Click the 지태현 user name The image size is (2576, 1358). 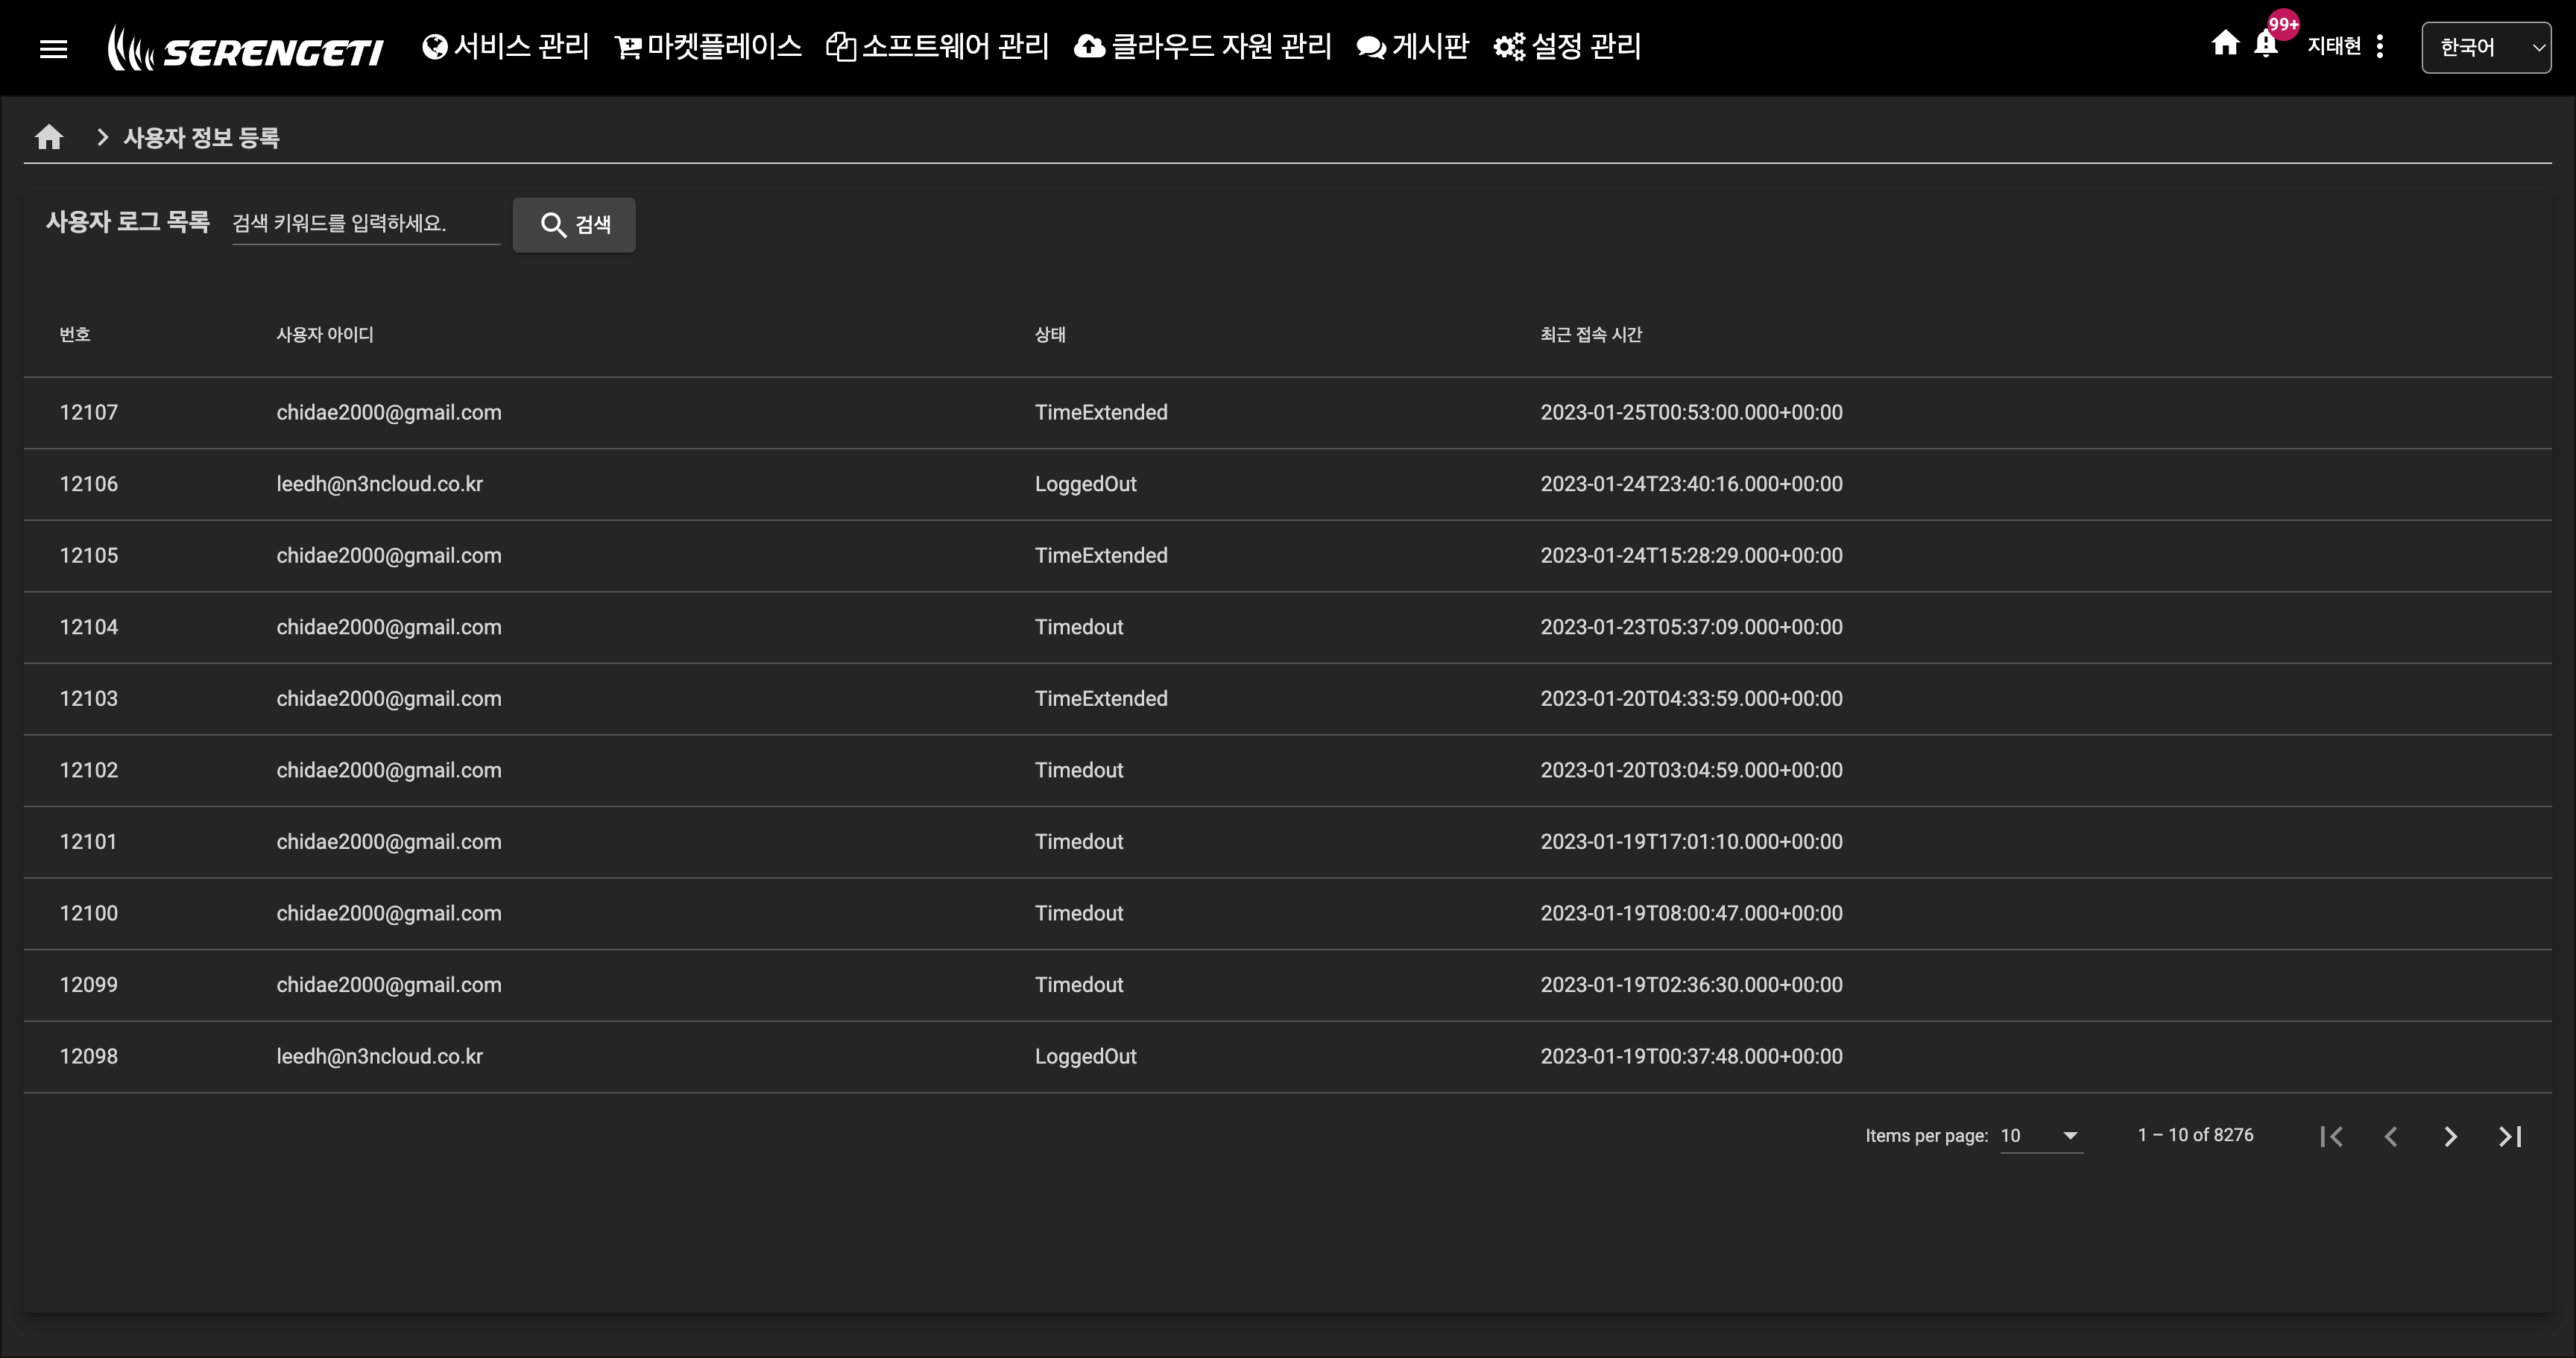(2333, 46)
